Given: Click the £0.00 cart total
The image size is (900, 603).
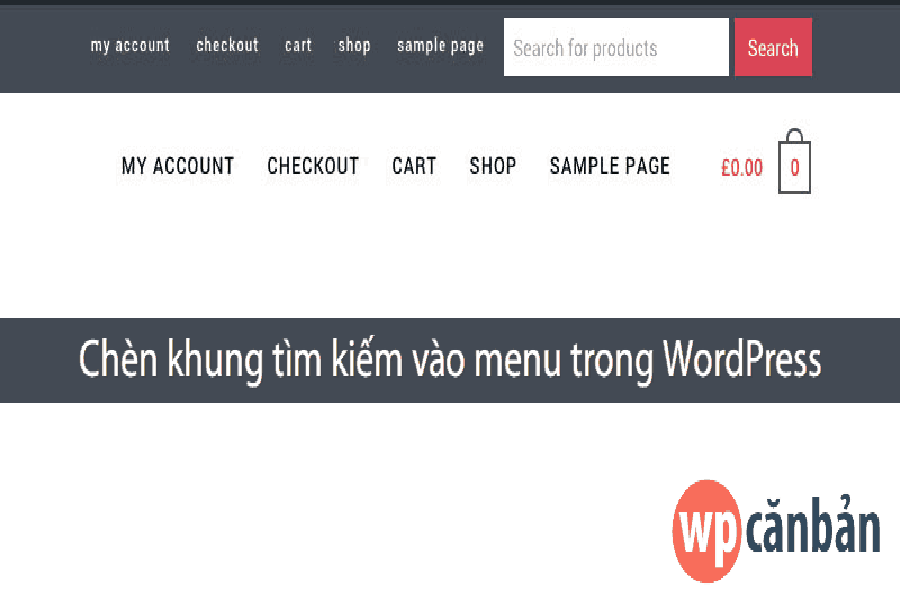Looking at the screenshot, I should click(x=742, y=168).
